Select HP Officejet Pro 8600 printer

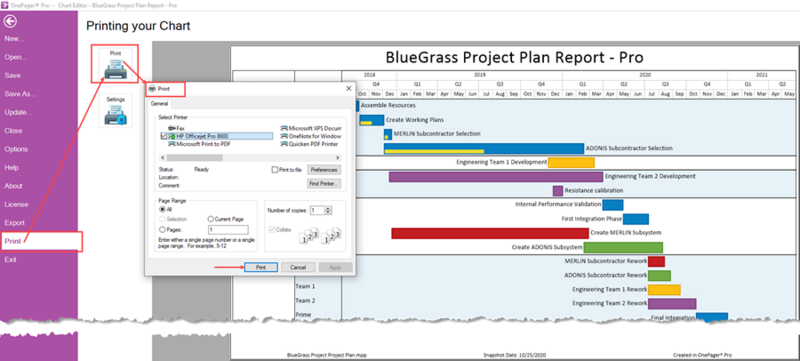pyautogui.click(x=216, y=136)
